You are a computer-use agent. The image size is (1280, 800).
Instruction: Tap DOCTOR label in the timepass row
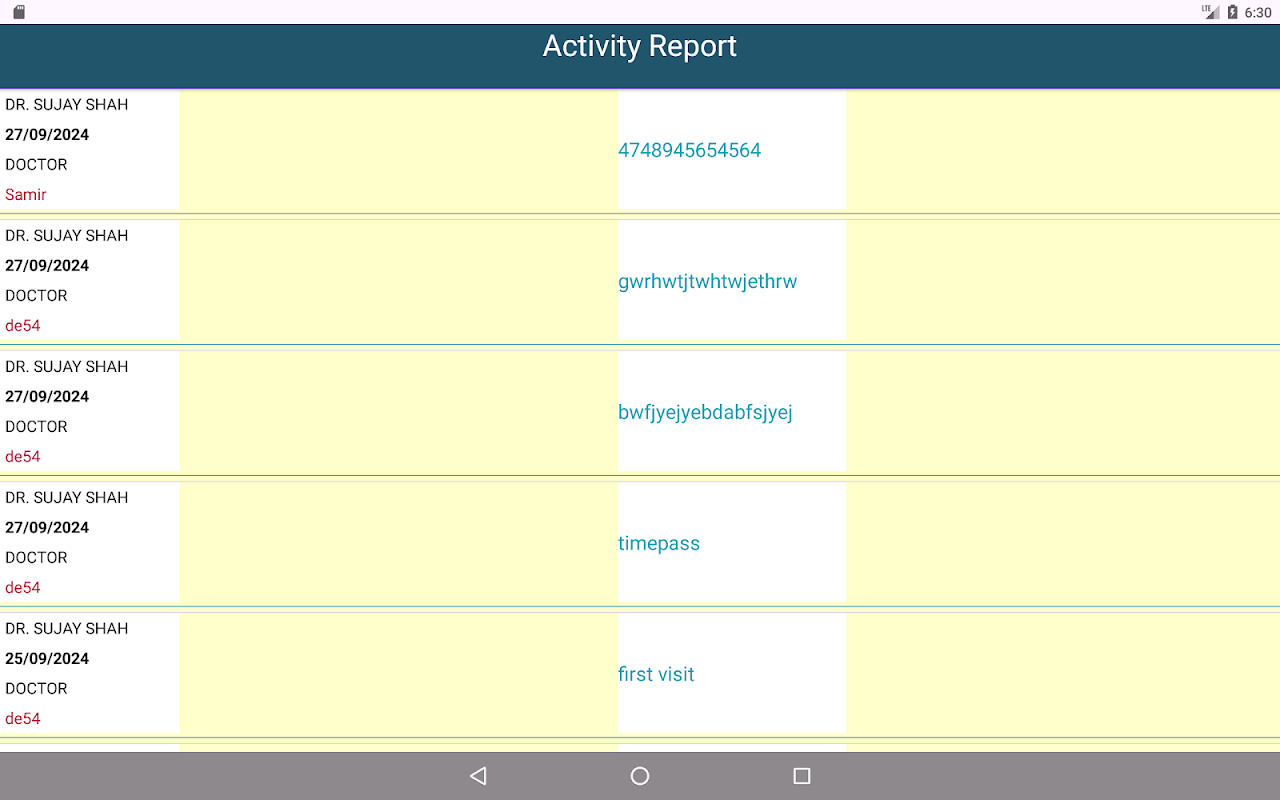36,557
